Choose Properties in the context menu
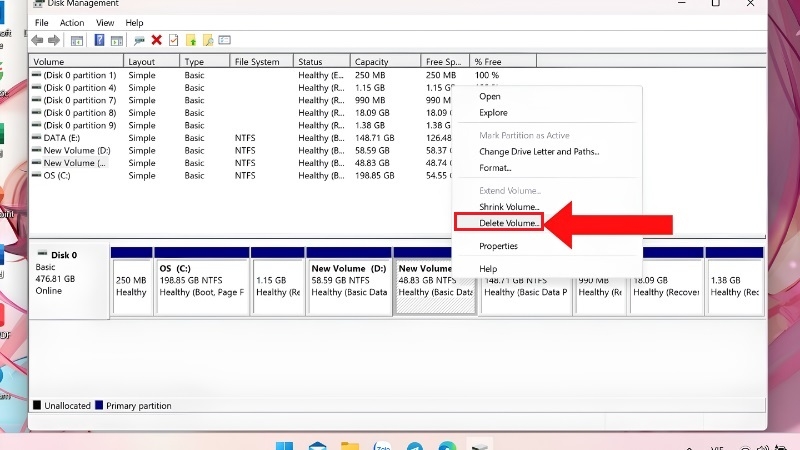The height and width of the screenshot is (450, 800). 498,246
